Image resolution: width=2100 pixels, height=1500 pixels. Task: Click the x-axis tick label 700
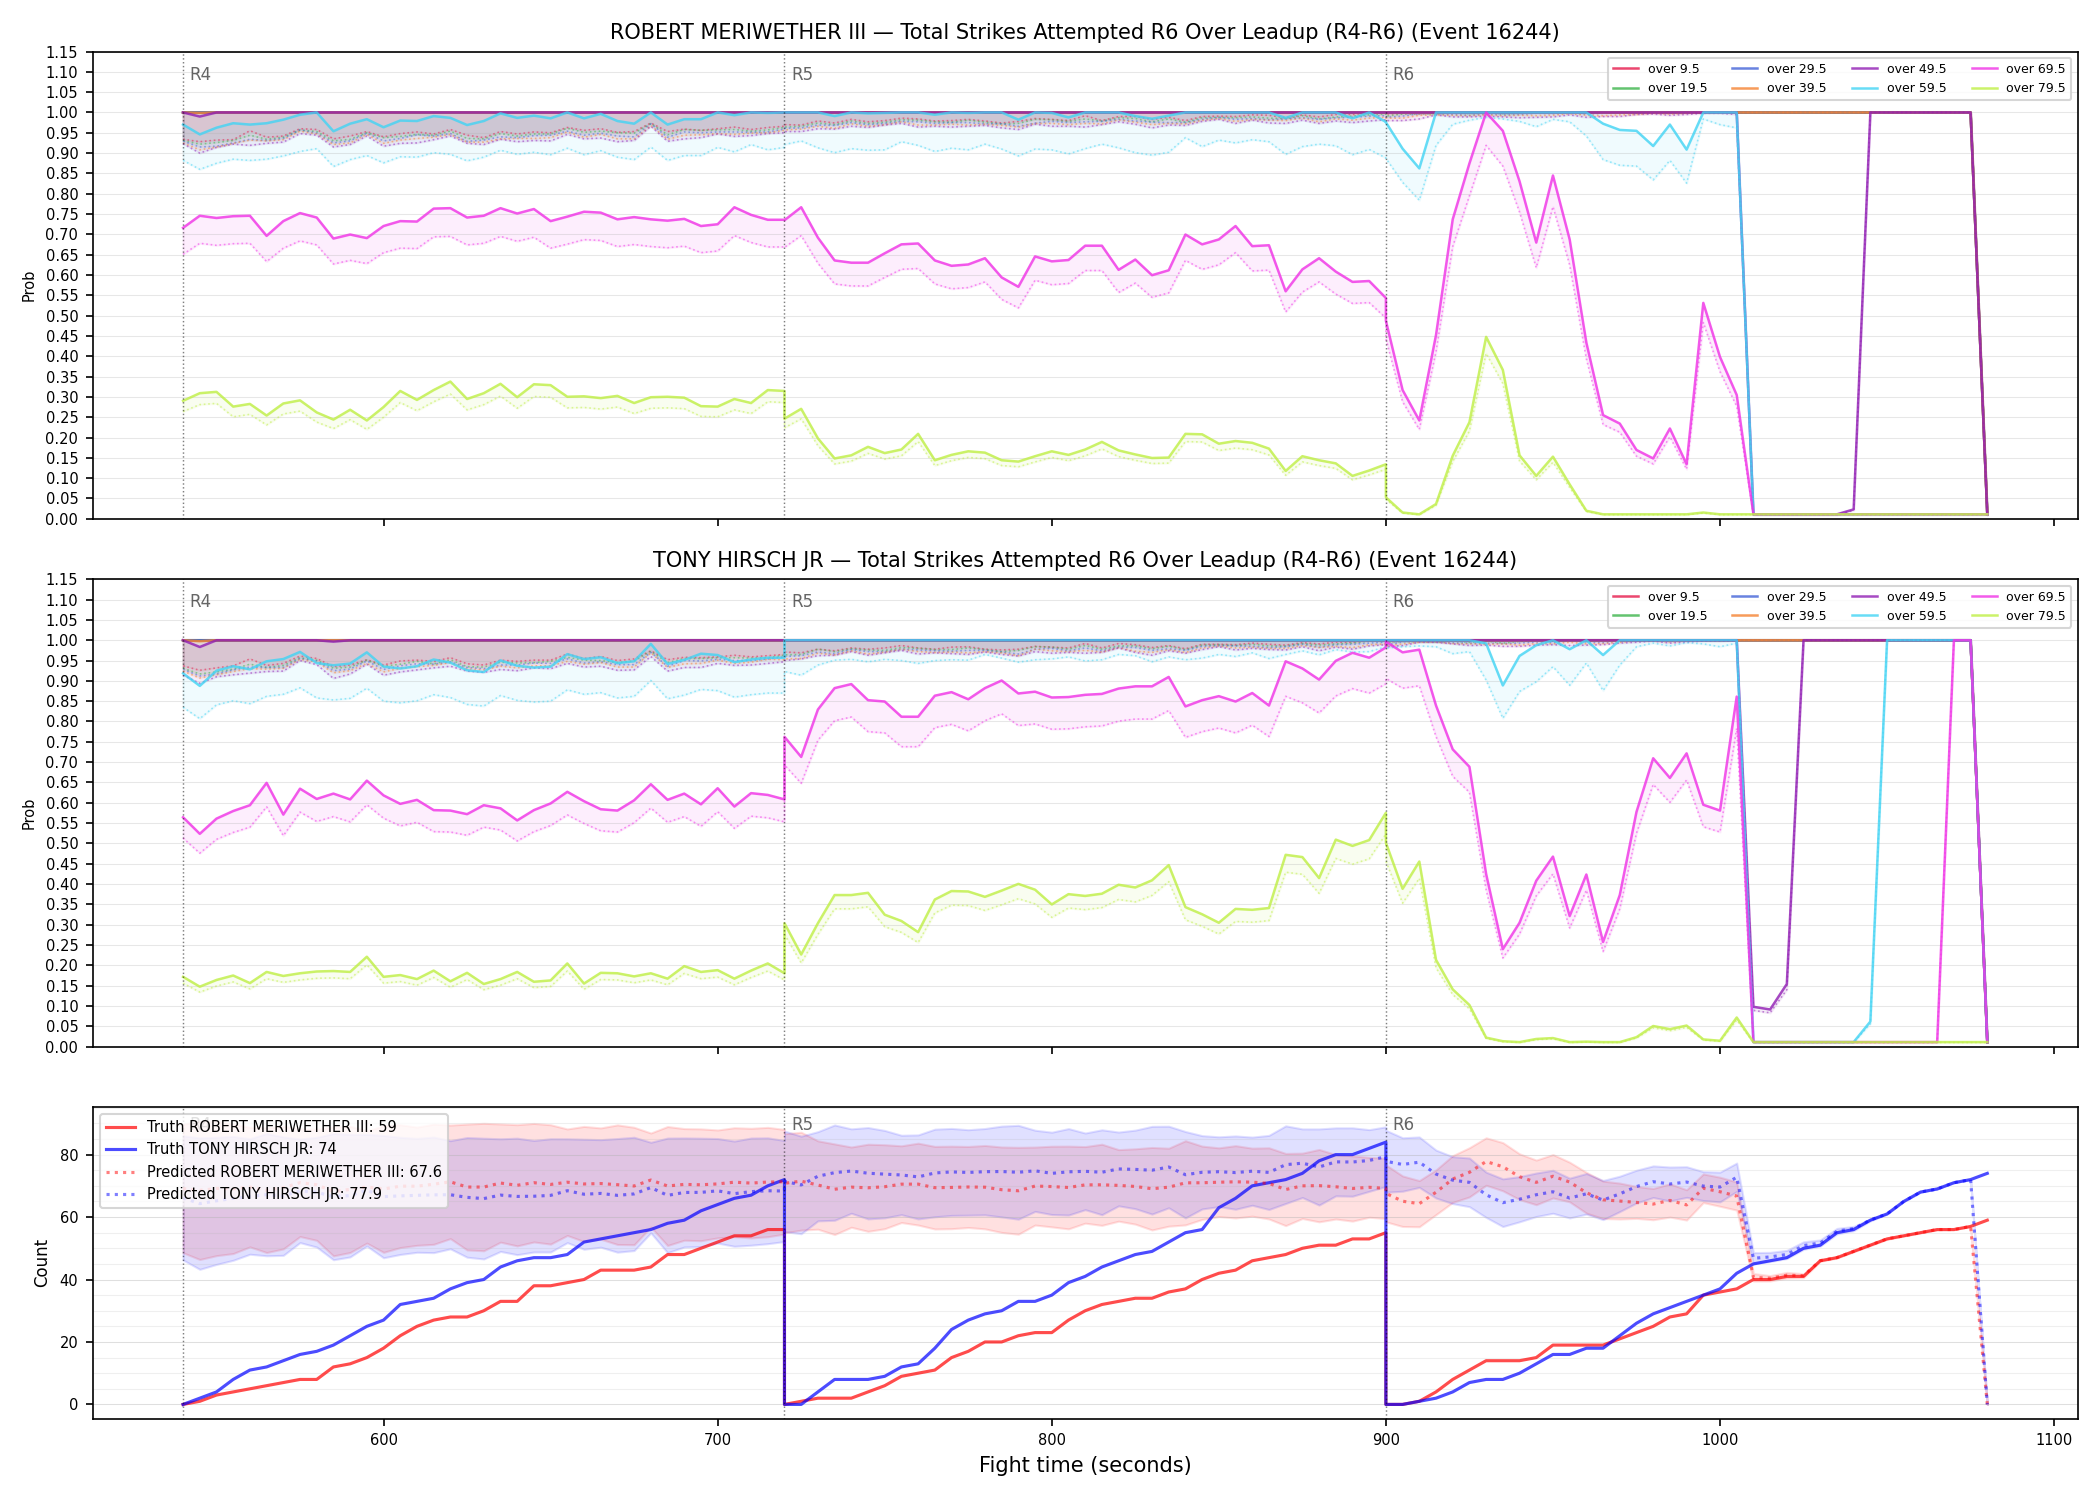(718, 1439)
